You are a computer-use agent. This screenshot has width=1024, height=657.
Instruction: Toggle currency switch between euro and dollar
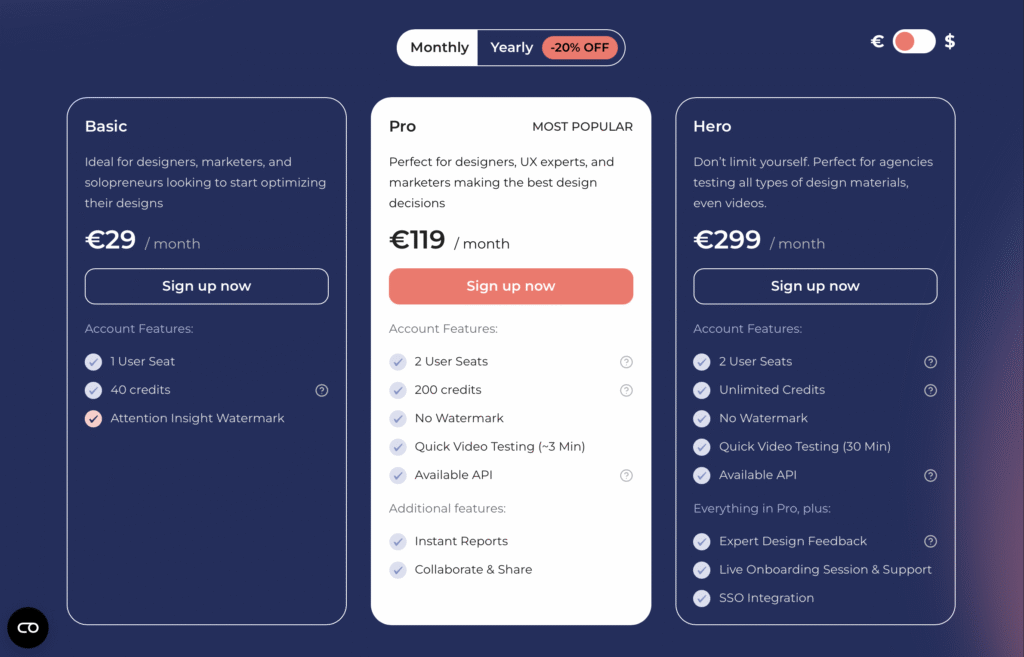(x=914, y=41)
